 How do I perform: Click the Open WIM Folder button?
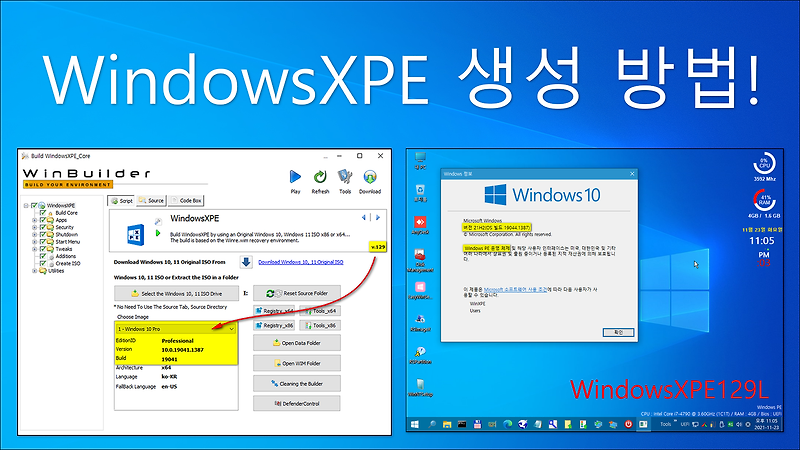click(296, 363)
